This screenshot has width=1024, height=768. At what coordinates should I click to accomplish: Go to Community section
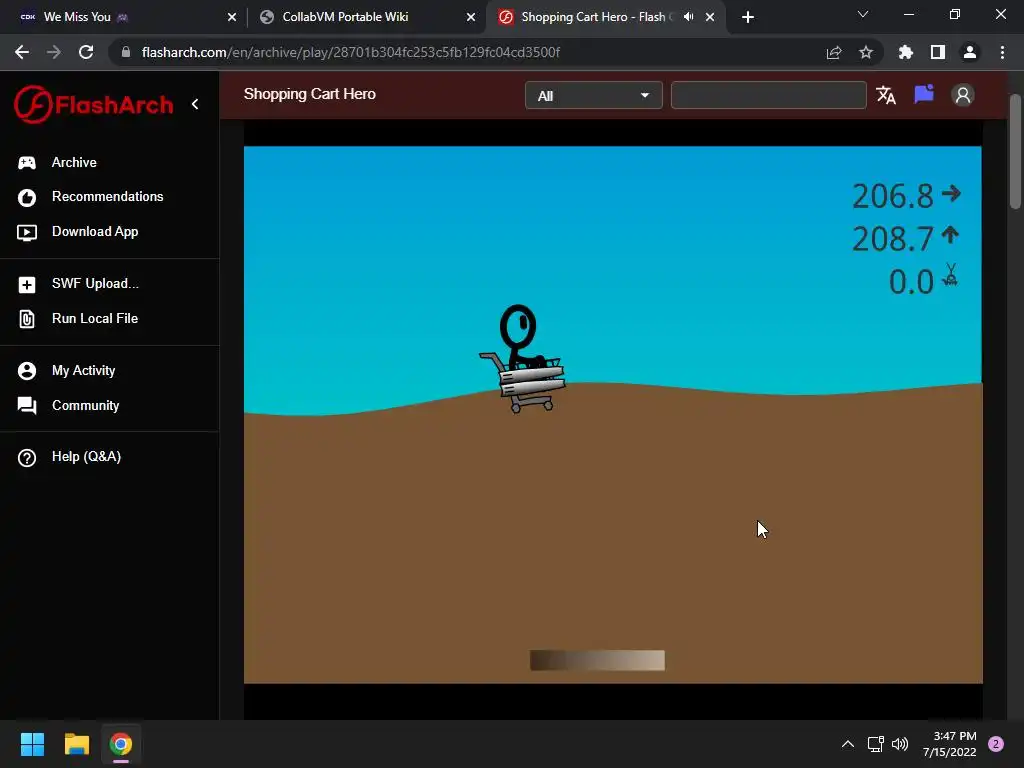pos(86,405)
